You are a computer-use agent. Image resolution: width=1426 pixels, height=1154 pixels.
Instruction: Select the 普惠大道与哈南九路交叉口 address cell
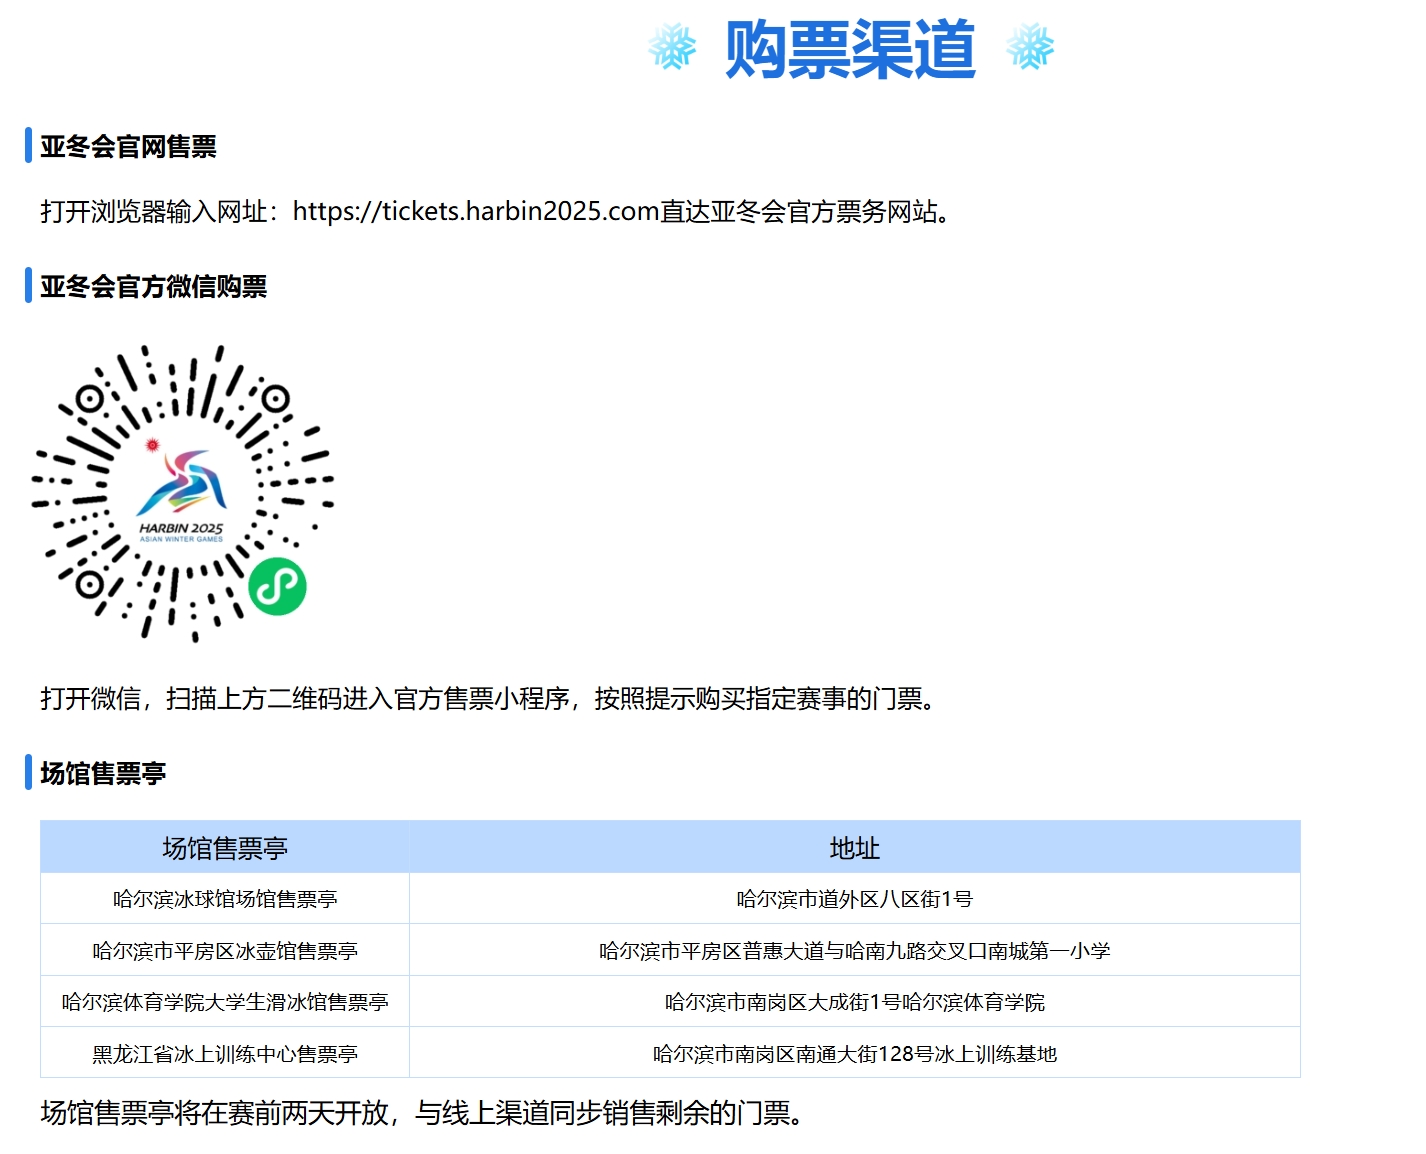pos(855,950)
